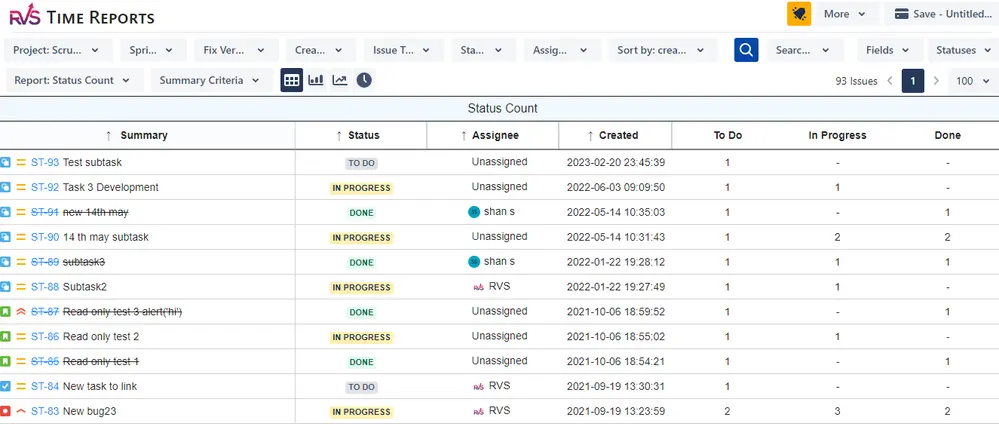Image resolution: width=999 pixels, height=424 pixels.
Task: Switch to the line trend chart icon
Action: [340, 80]
